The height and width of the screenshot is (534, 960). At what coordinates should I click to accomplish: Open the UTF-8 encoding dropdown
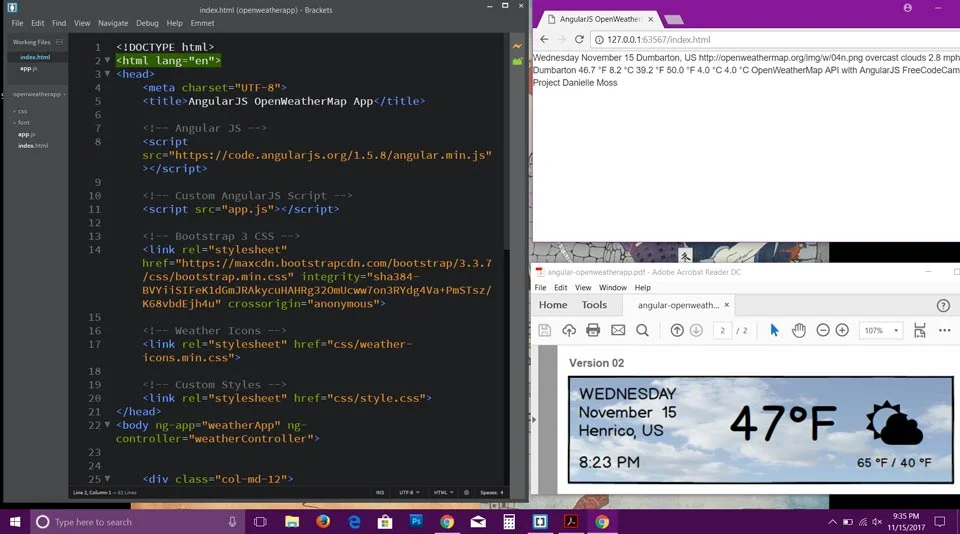(x=409, y=492)
